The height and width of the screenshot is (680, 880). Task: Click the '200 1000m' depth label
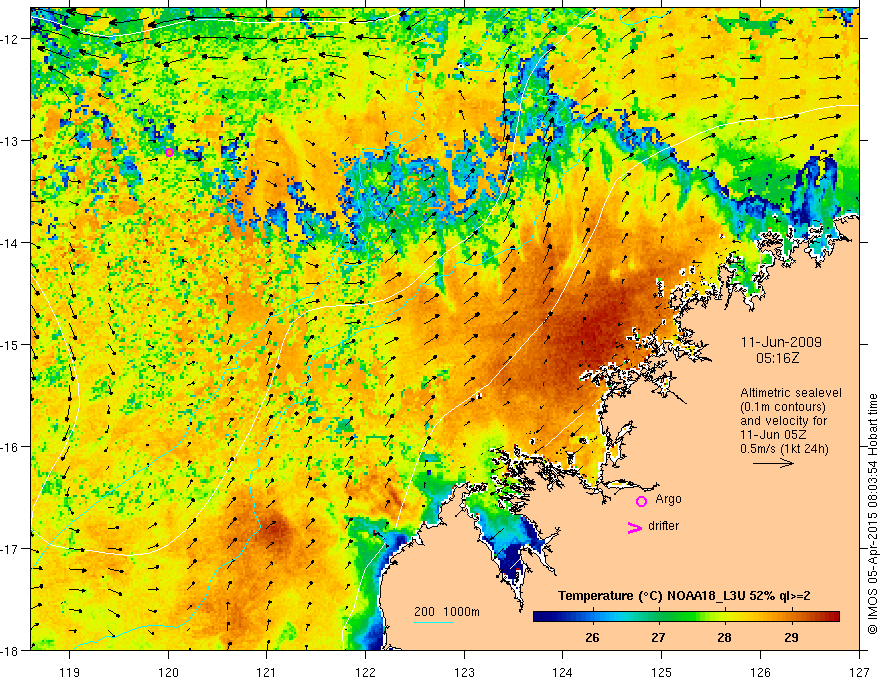click(447, 612)
